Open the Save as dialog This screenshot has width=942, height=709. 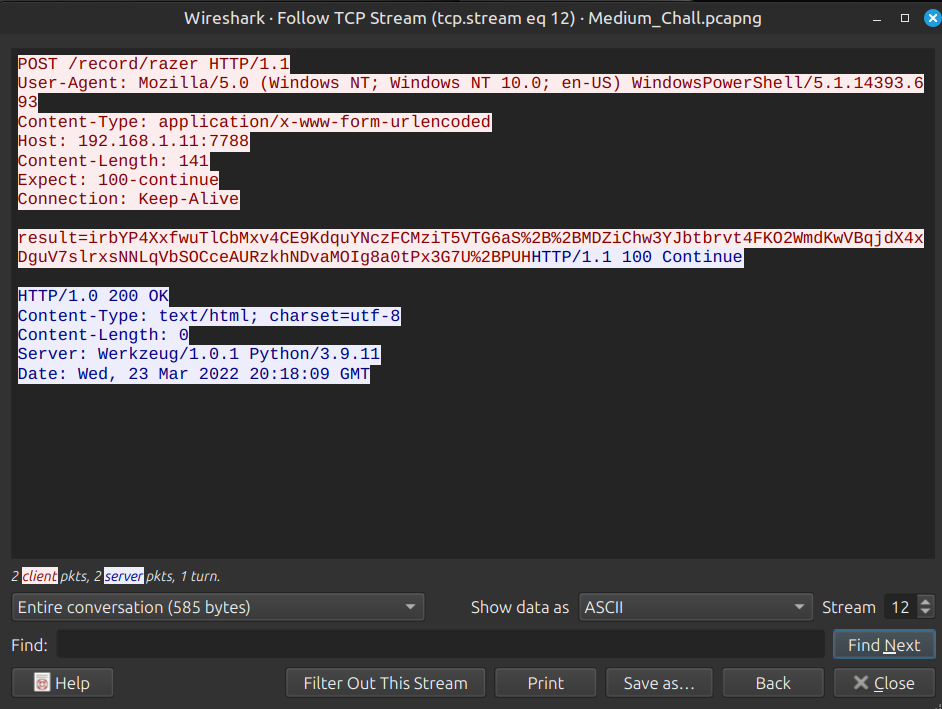pos(659,682)
